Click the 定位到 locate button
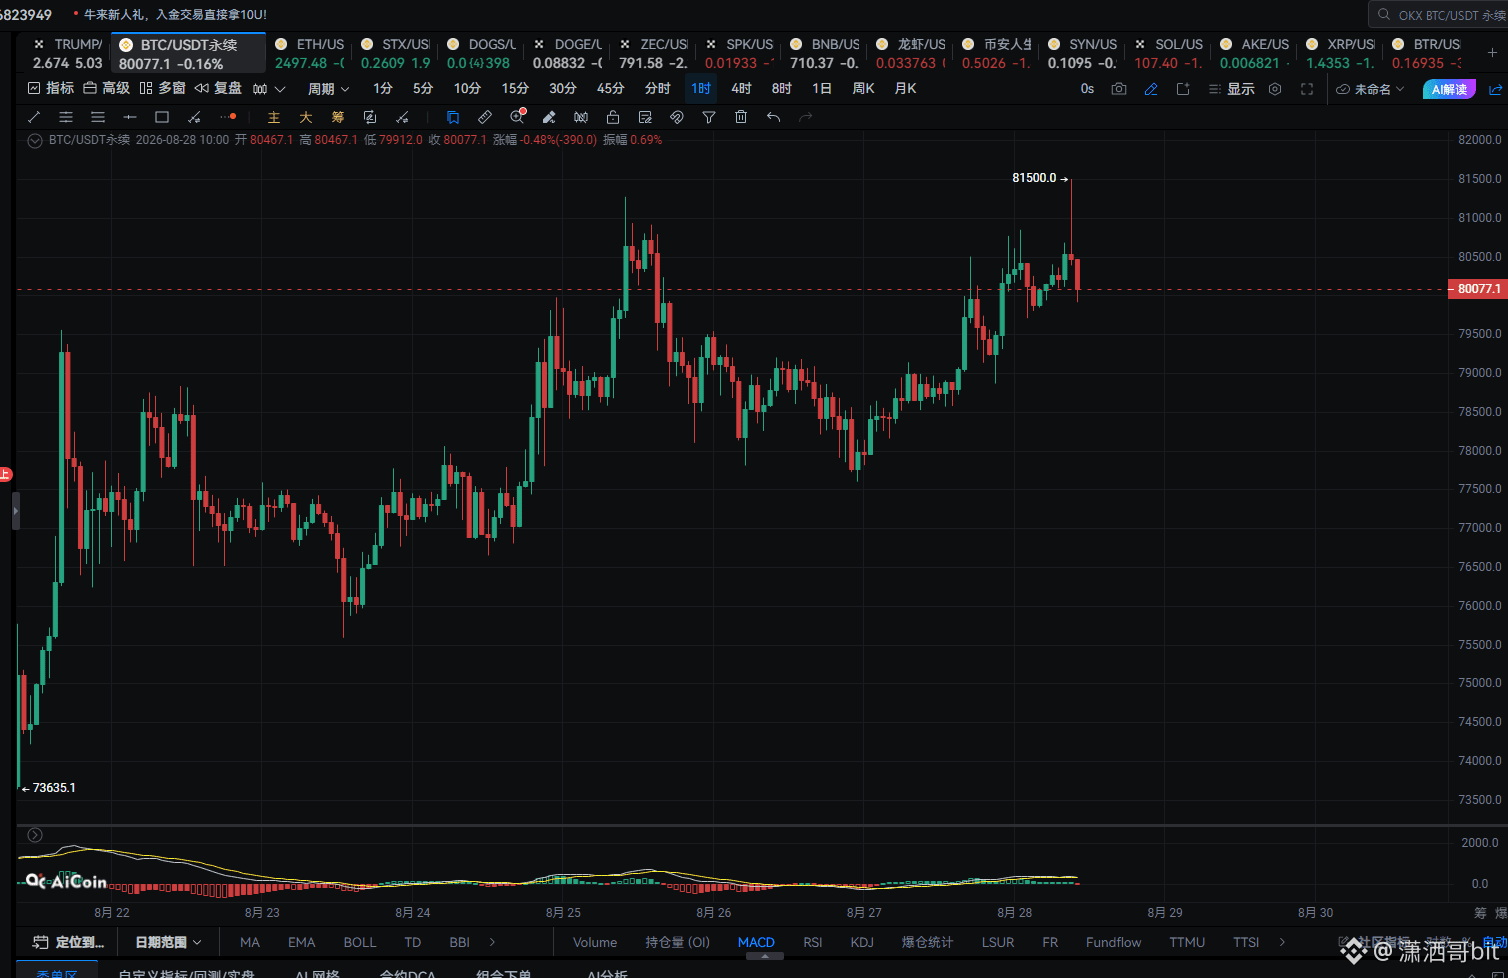 [x=69, y=942]
